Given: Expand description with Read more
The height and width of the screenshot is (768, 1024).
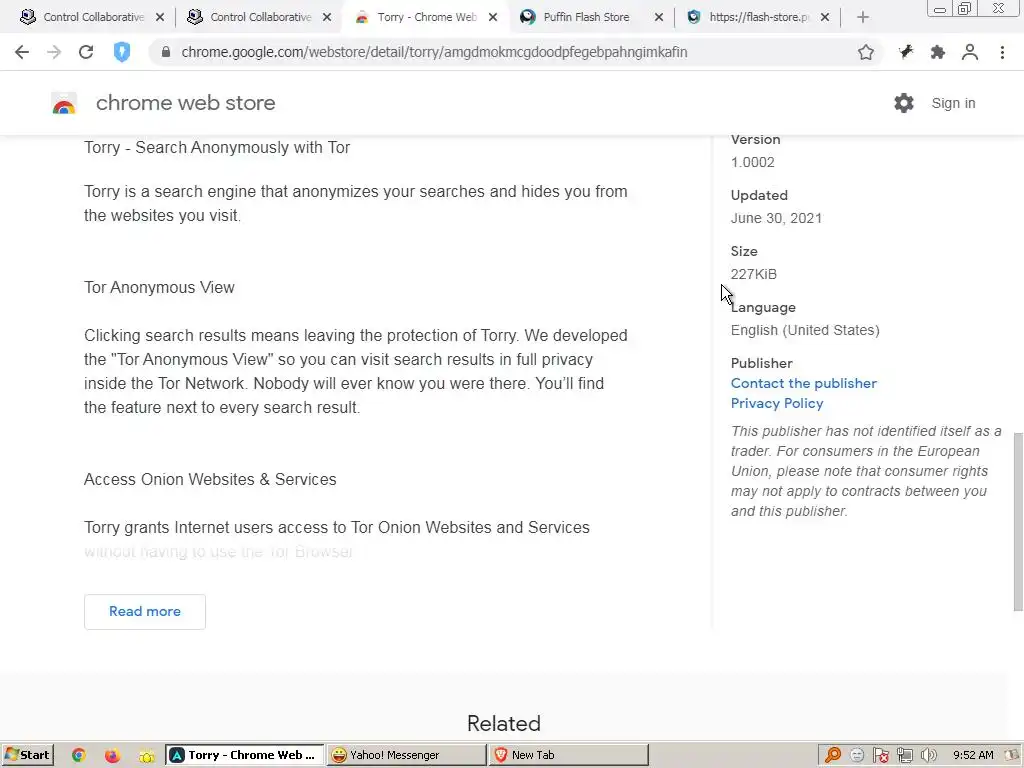Looking at the screenshot, I should (x=145, y=612).
